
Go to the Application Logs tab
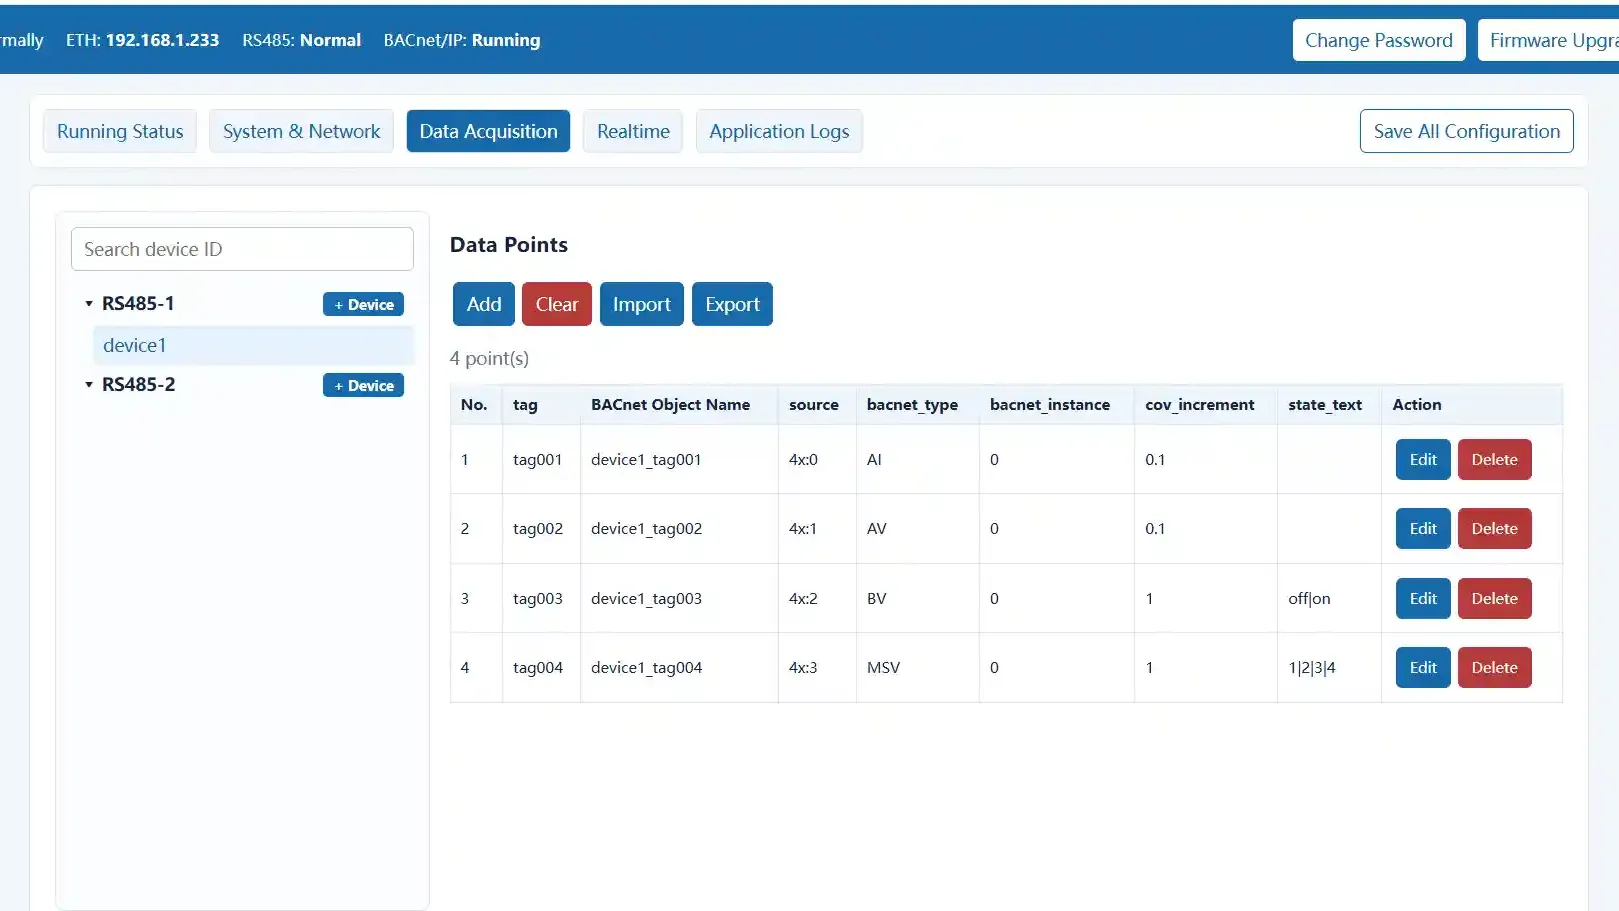(779, 131)
